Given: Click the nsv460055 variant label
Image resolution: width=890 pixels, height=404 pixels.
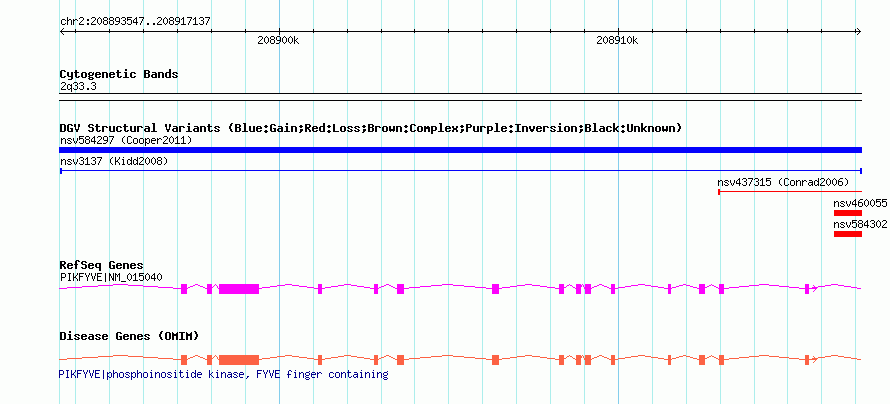Looking at the screenshot, I should click(860, 203).
